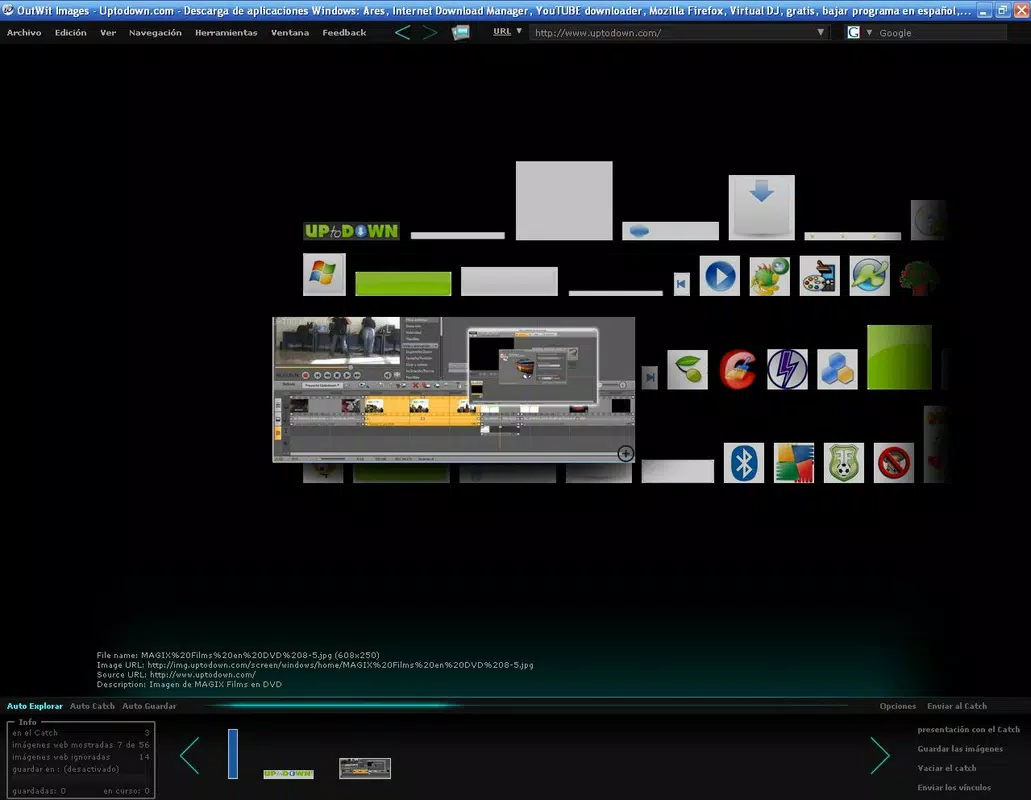Click the Source URL text line
Screen dimensions: 1031x800
point(176,674)
